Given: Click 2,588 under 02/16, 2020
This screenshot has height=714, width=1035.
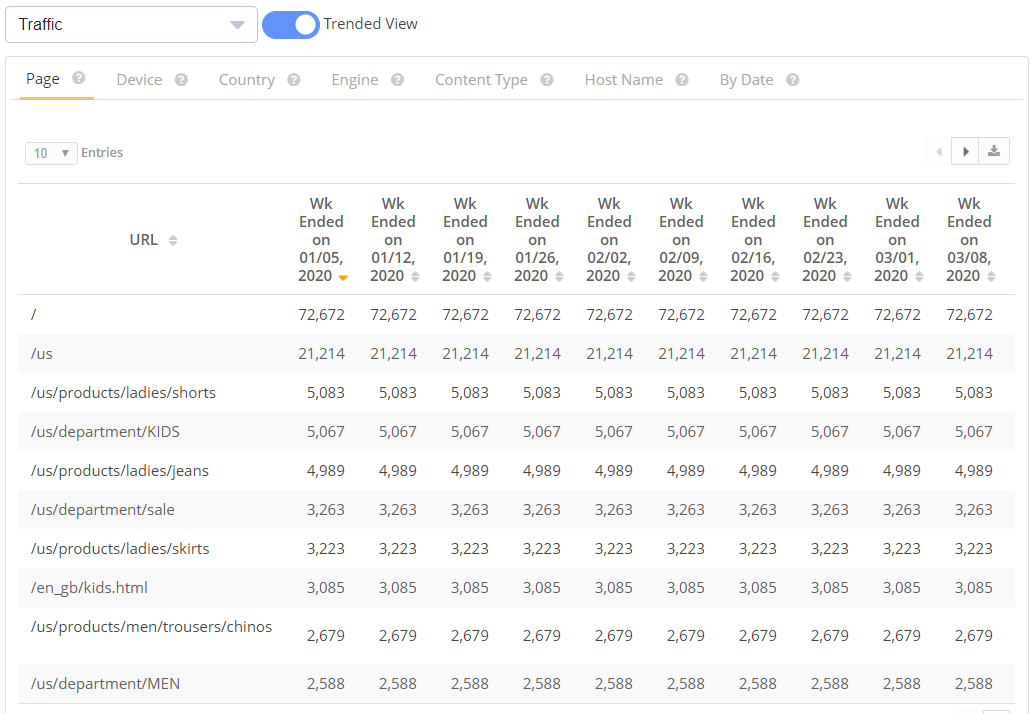Looking at the screenshot, I should 758,684.
